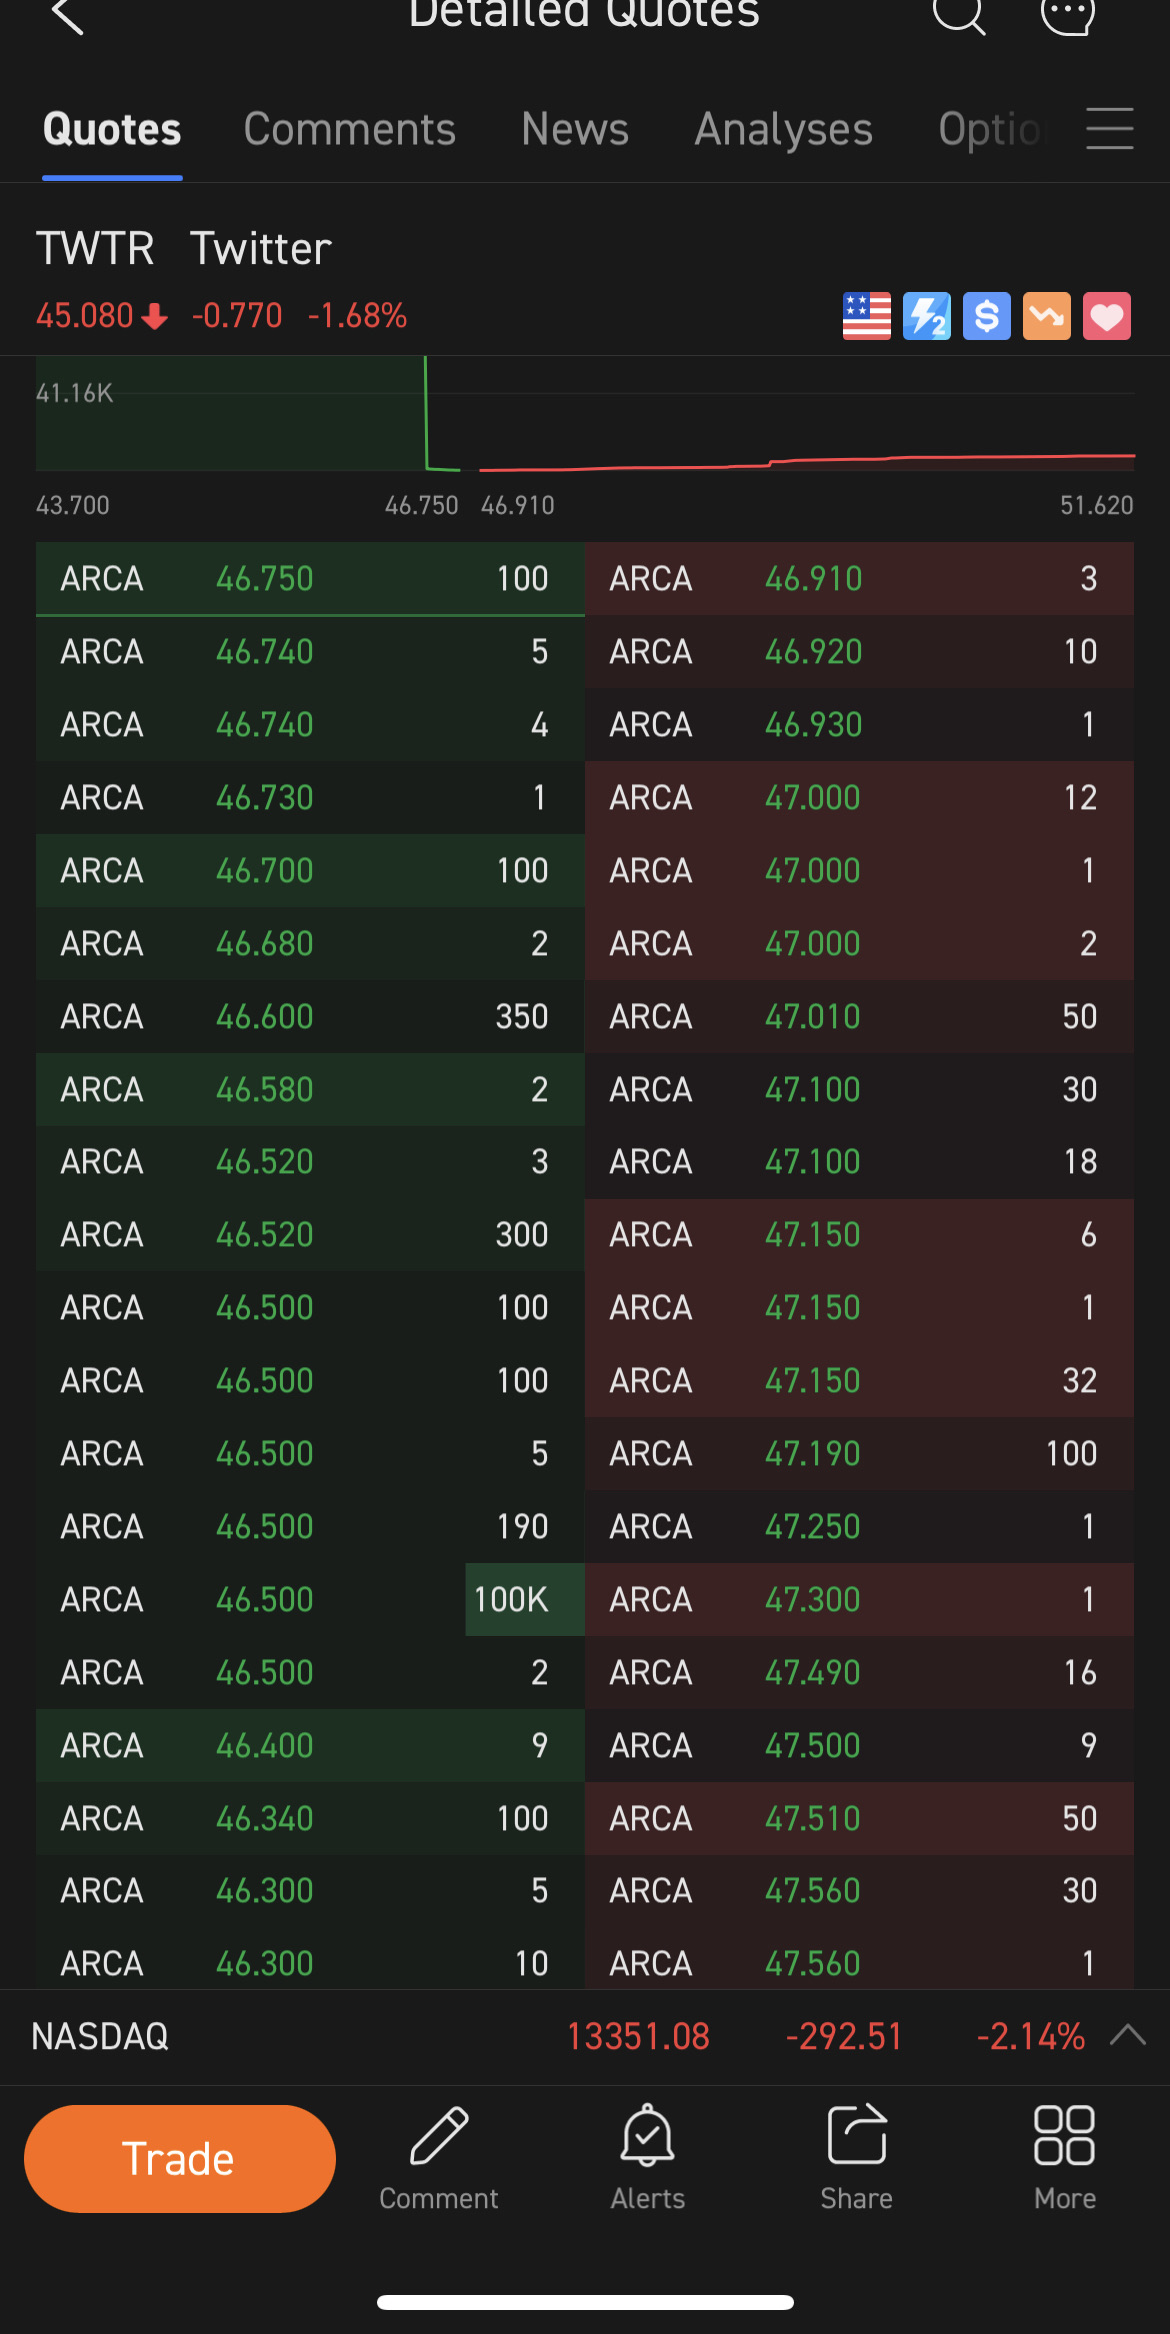
Task: Tap the blue dollar sign icon
Action: (x=986, y=316)
